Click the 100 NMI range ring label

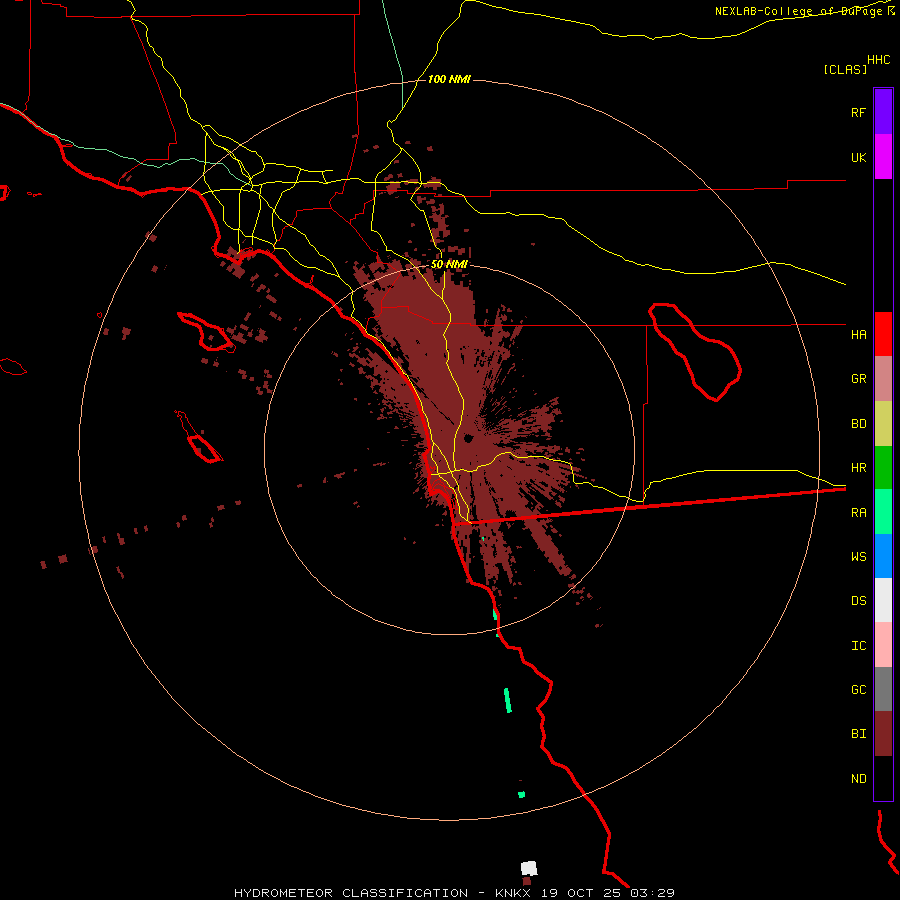point(449,79)
